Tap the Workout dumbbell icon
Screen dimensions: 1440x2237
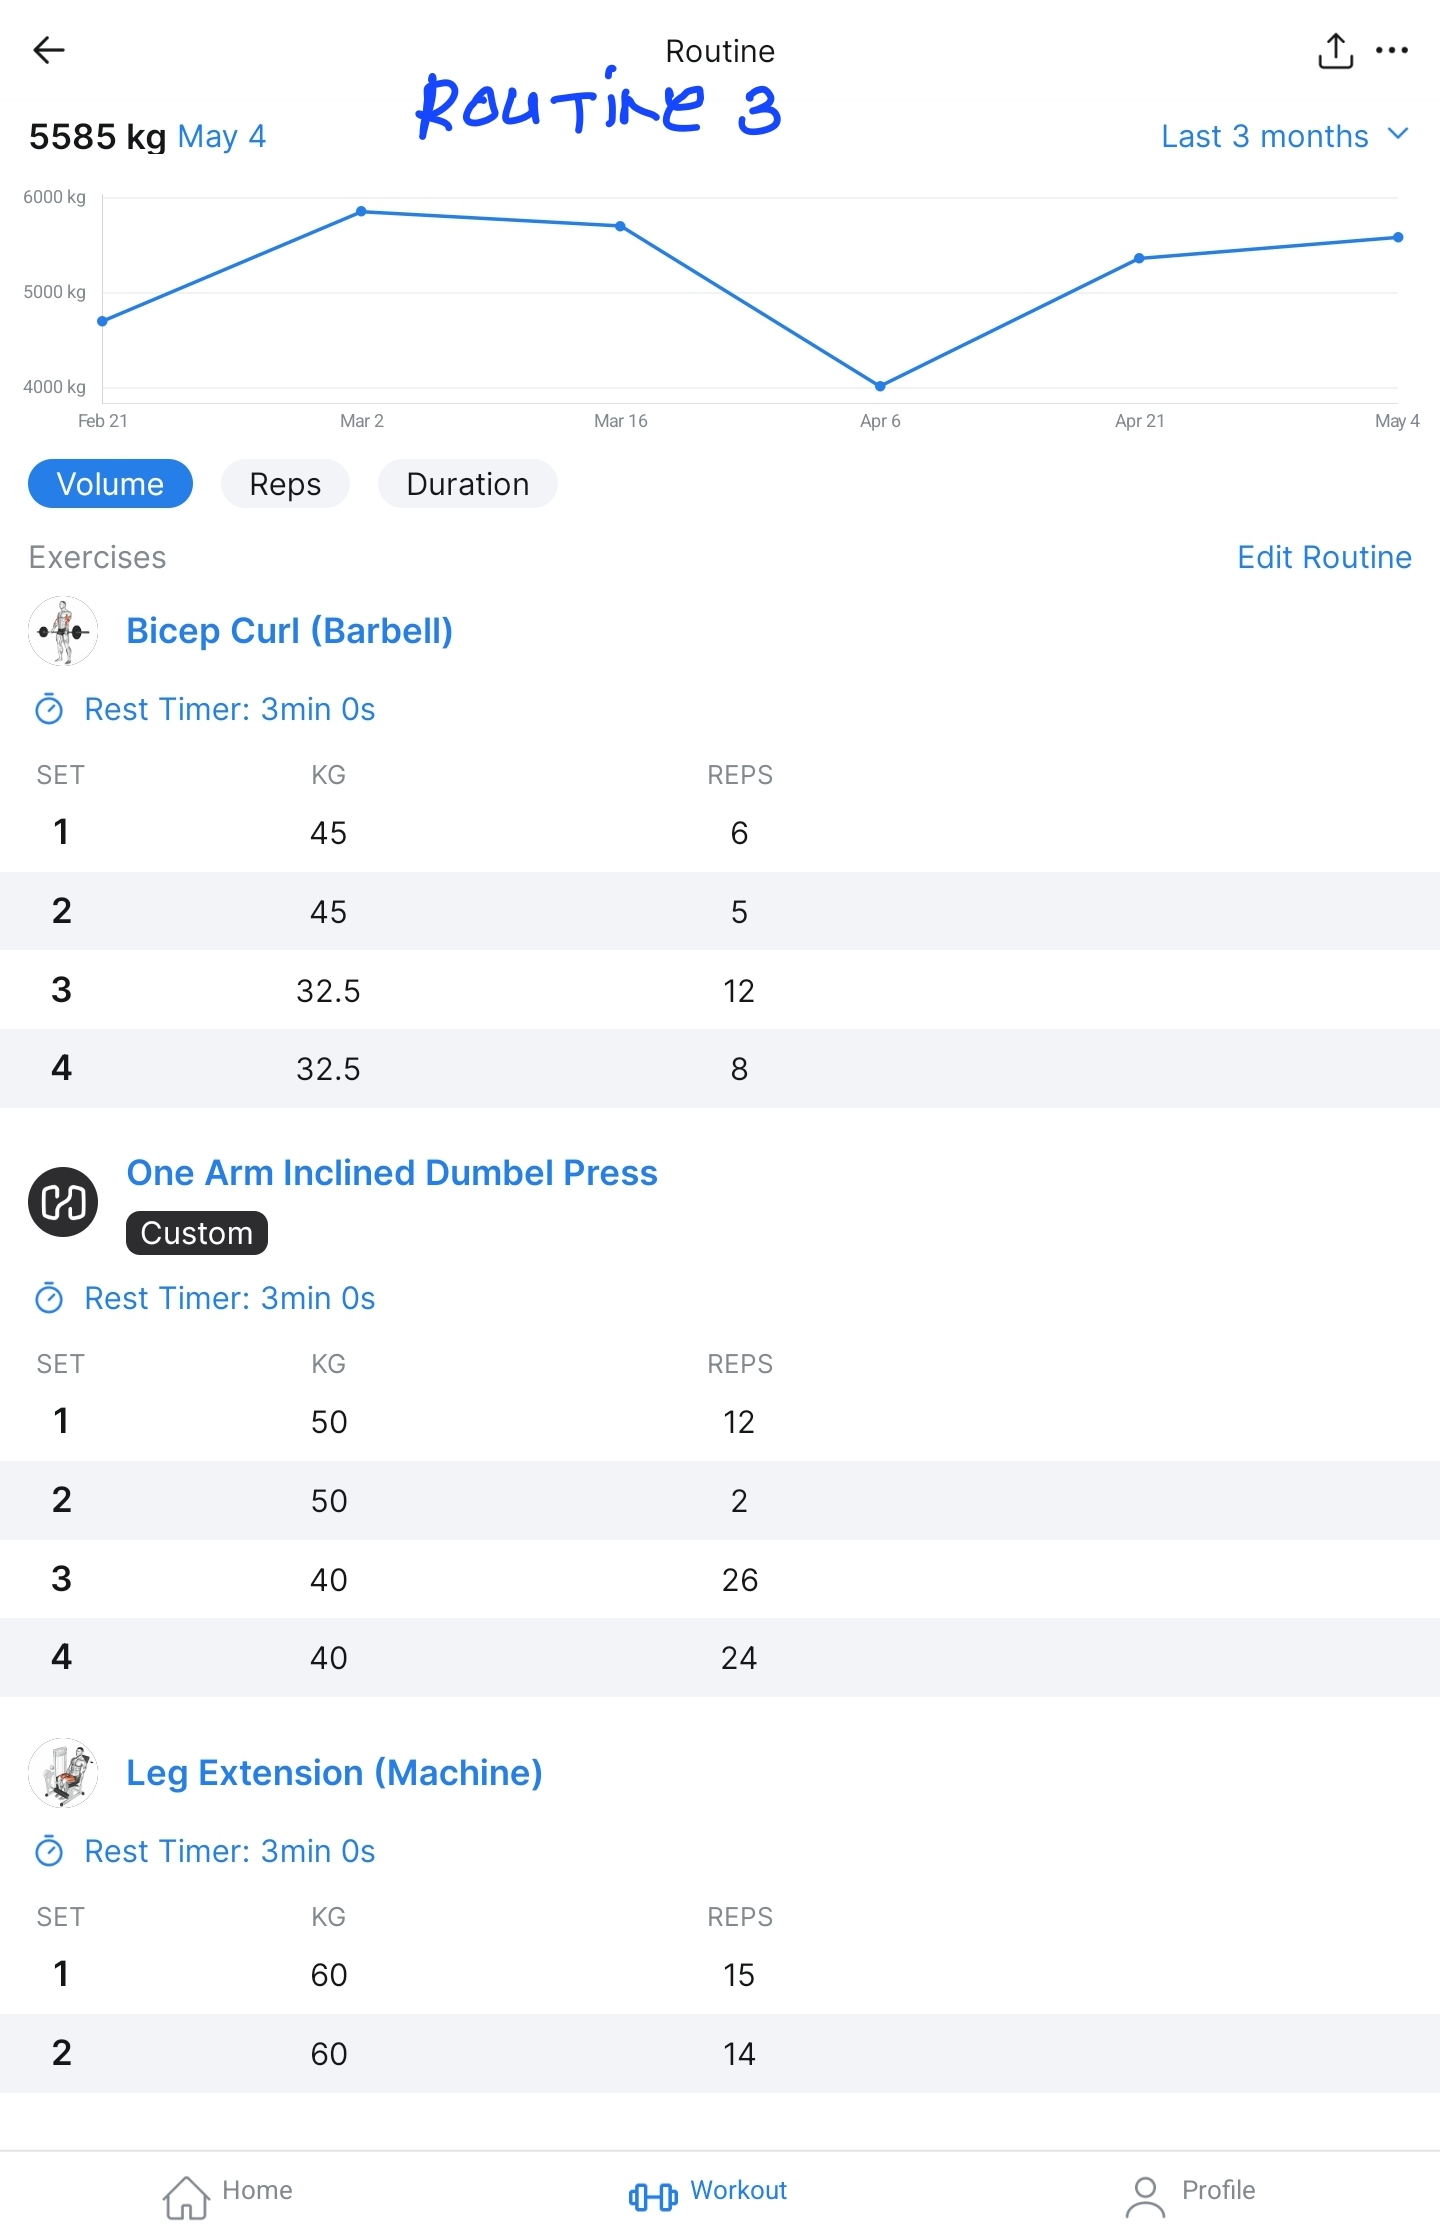click(x=653, y=2196)
